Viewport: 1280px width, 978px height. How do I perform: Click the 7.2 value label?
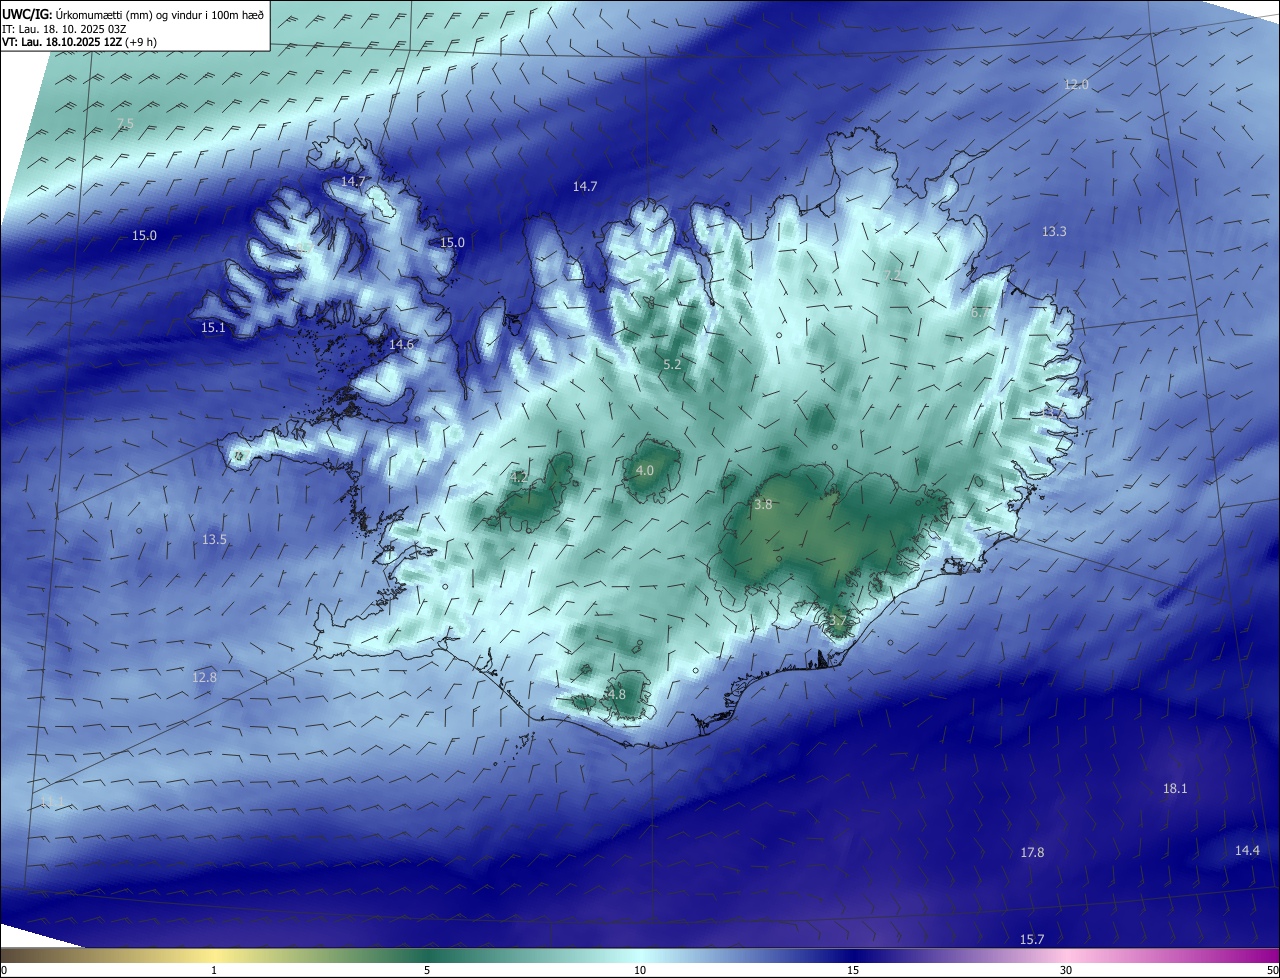[x=893, y=275]
